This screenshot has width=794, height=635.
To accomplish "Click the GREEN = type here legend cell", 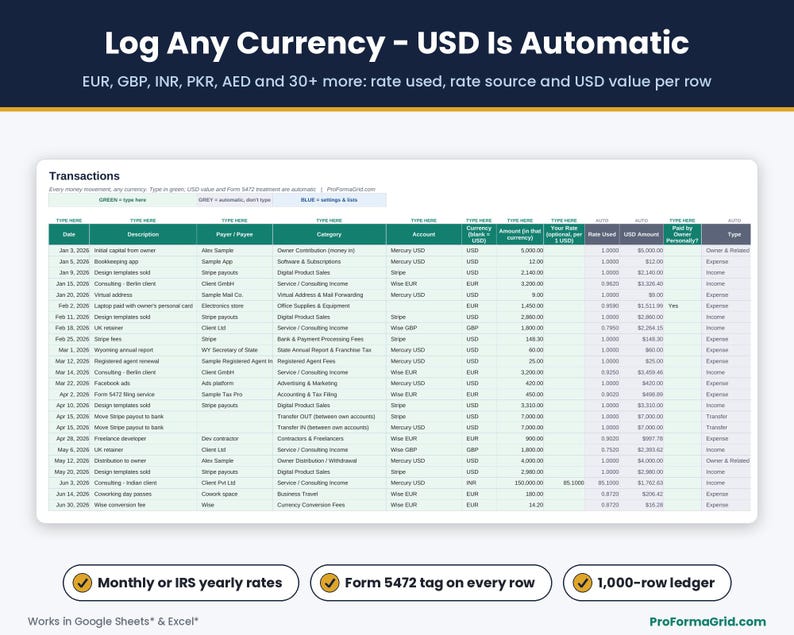I will [123, 200].
